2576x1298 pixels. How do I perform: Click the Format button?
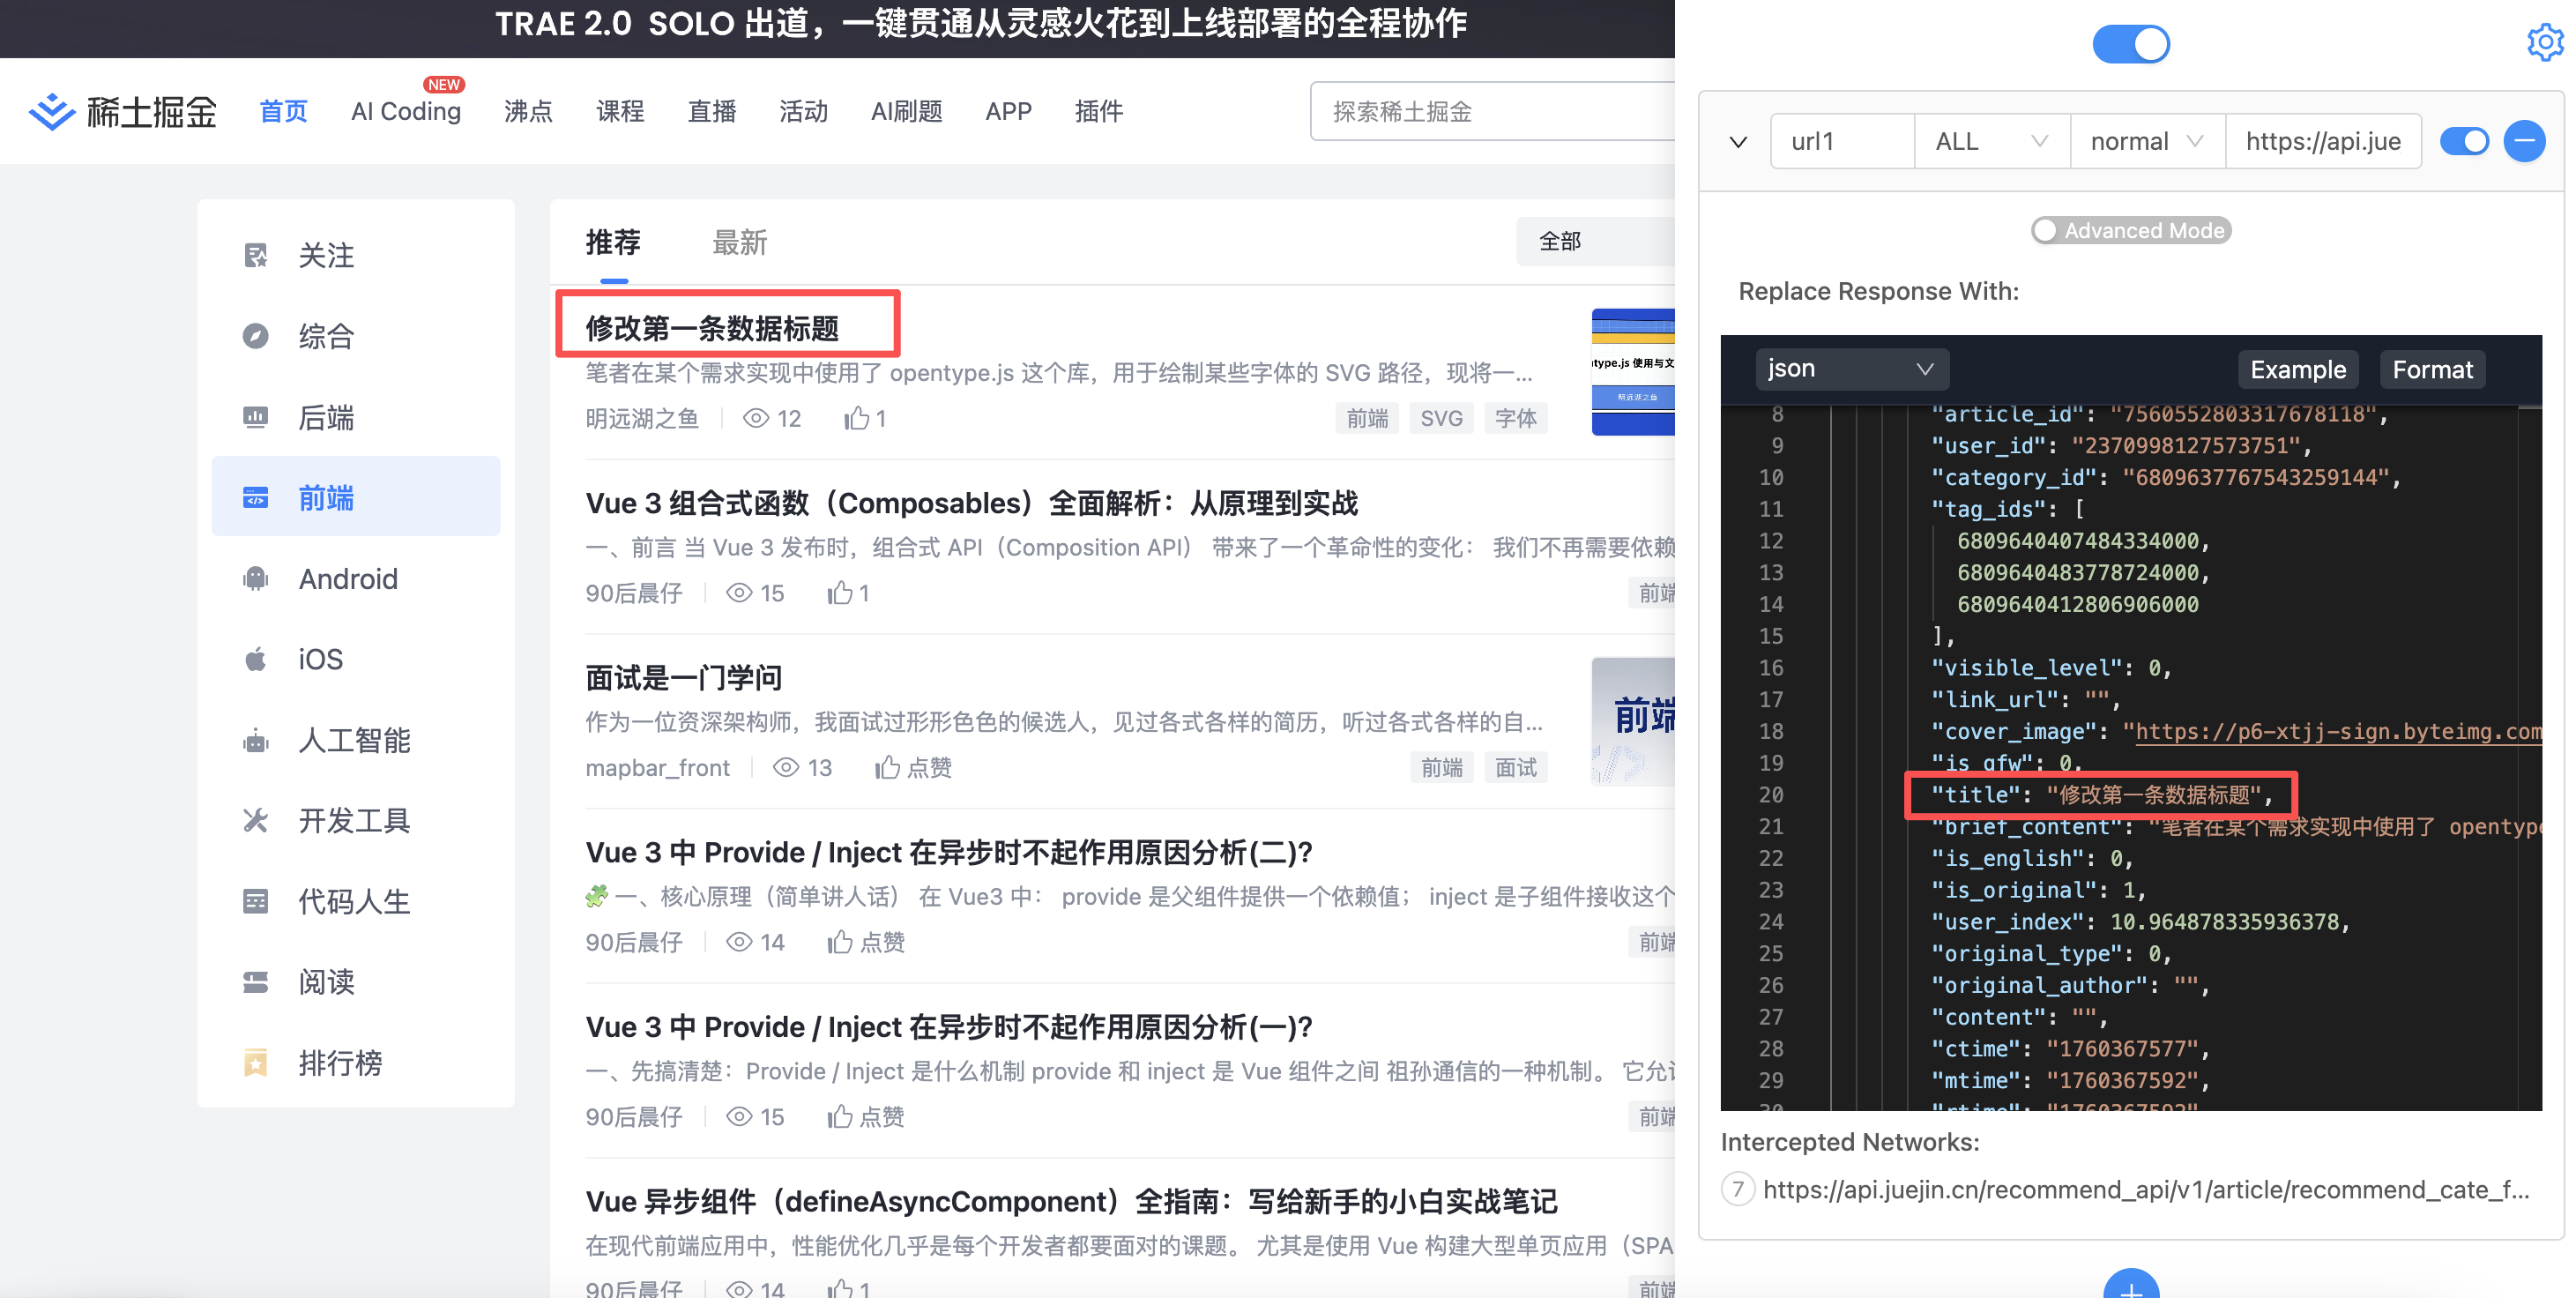(x=2431, y=369)
